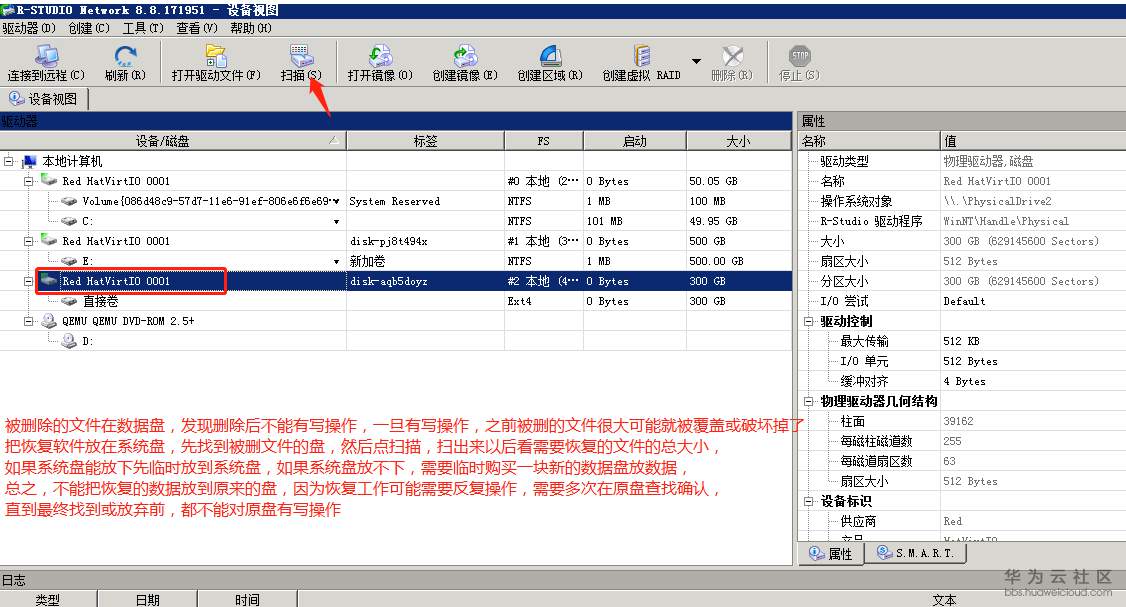
Task: Collapse the selected disk-aqb5doyz node
Action: (28, 281)
